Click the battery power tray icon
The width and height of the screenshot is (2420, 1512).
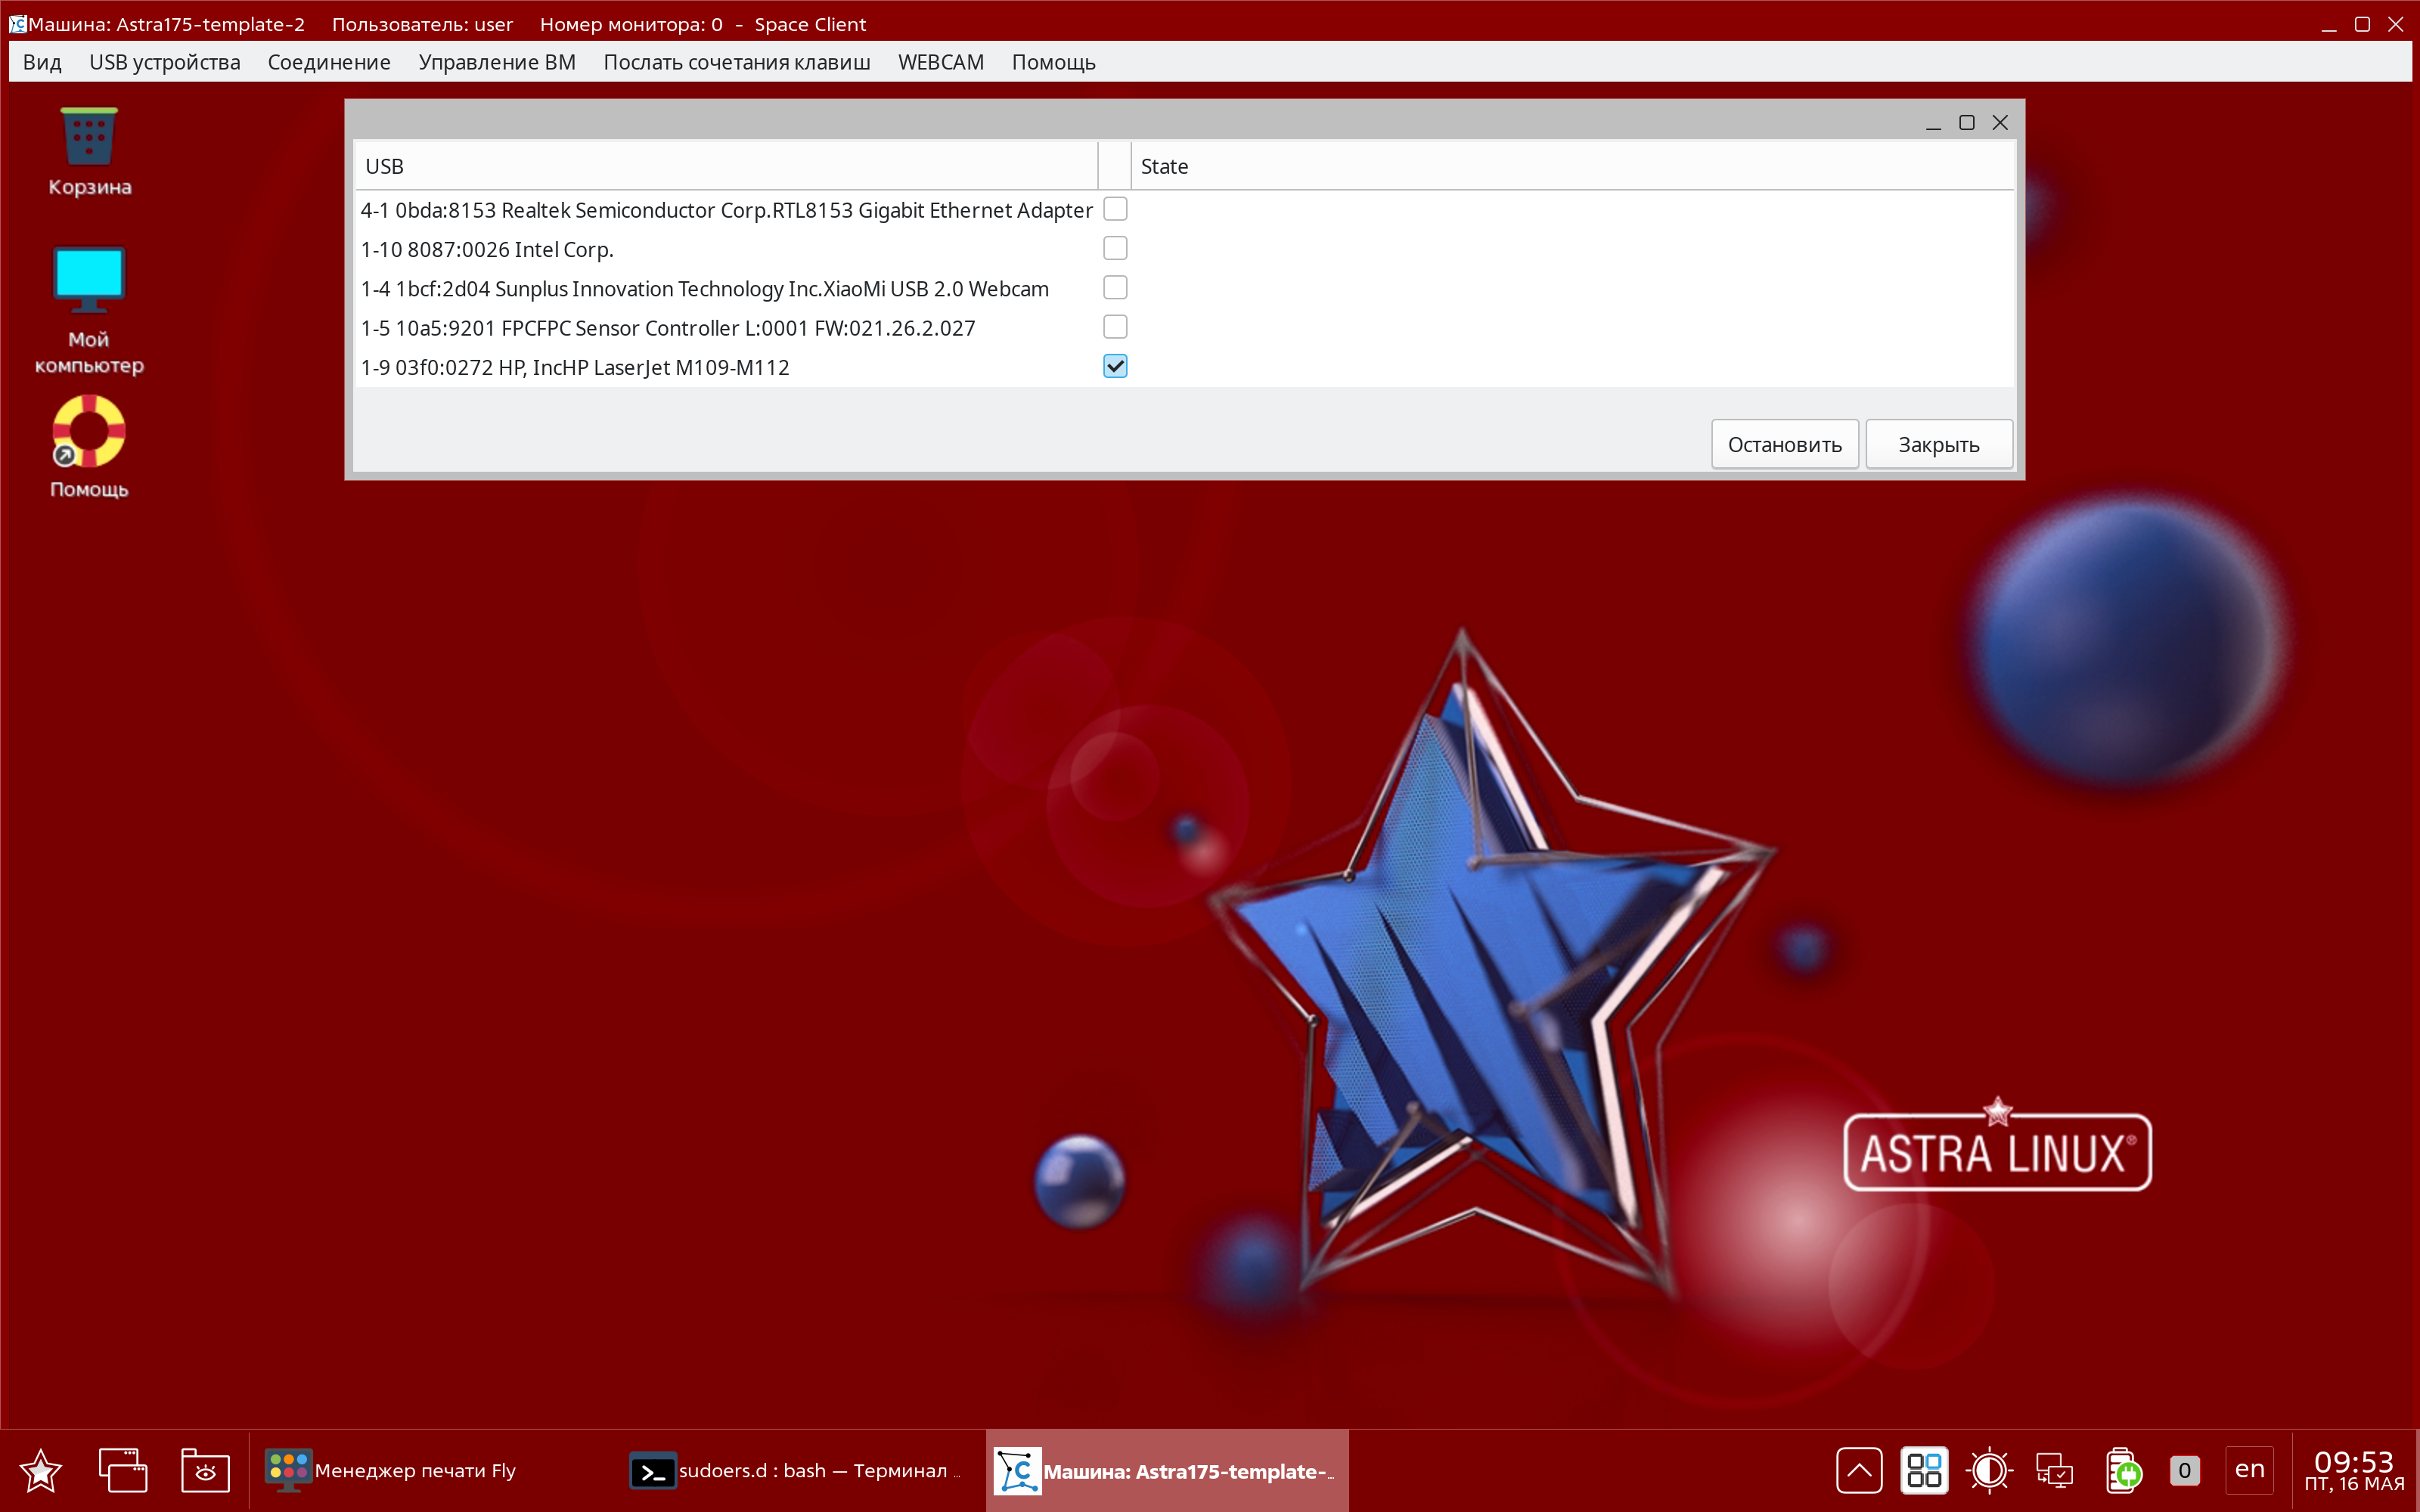pyautogui.click(x=2121, y=1470)
